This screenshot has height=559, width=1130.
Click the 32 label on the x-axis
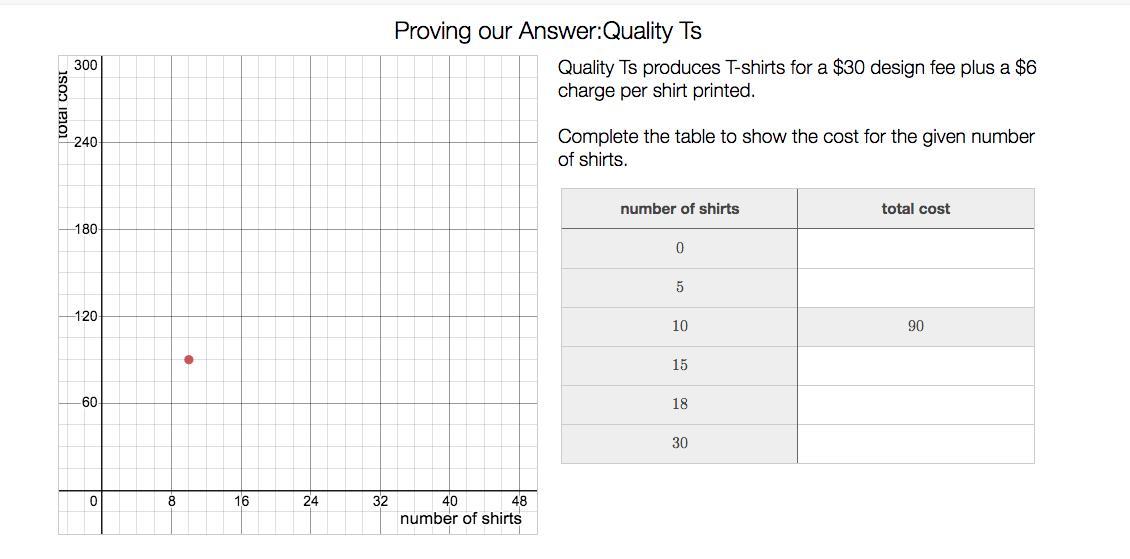coord(380,501)
